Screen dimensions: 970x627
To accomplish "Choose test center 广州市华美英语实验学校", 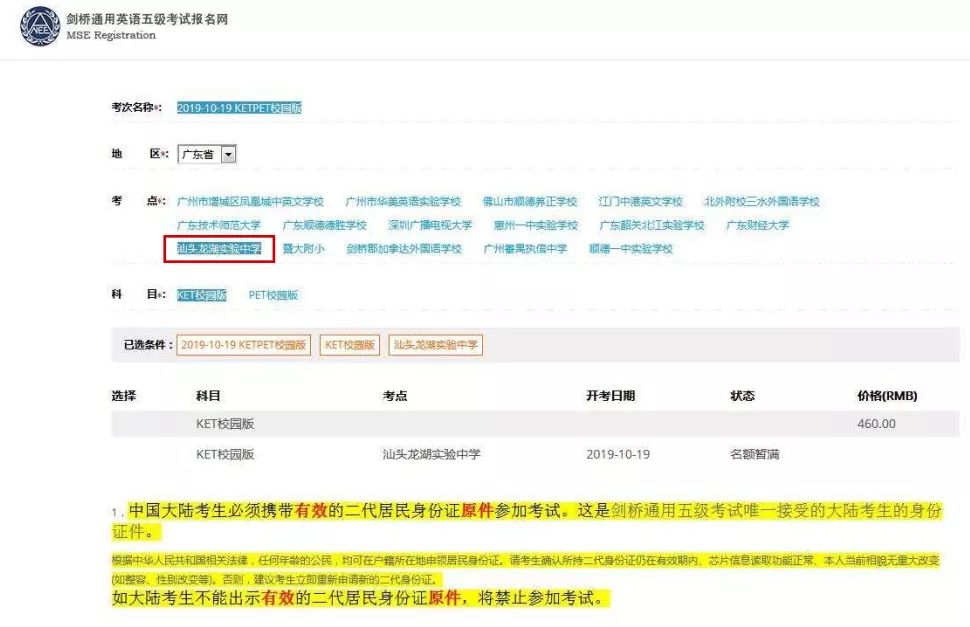I will click(403, 202).
